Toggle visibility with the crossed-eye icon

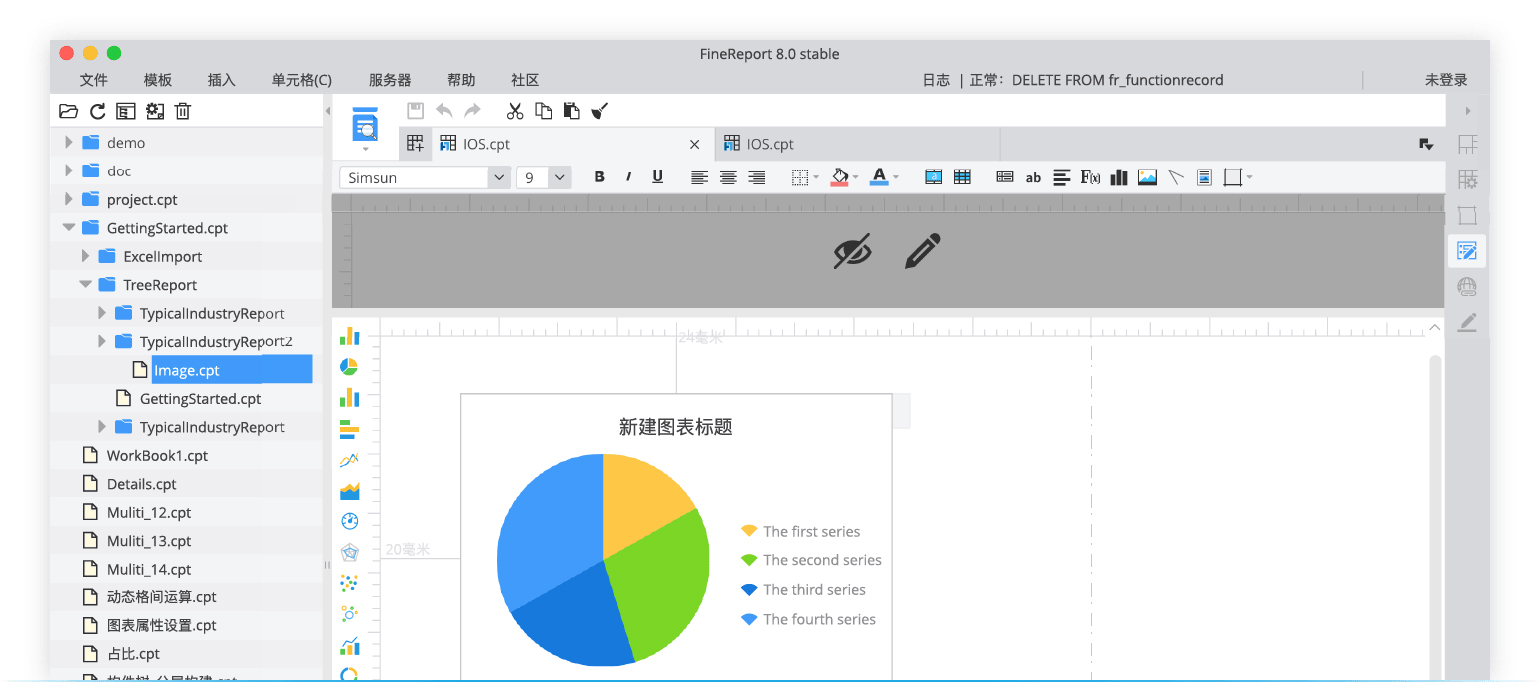pyautogui.click(x=852, y=251)
